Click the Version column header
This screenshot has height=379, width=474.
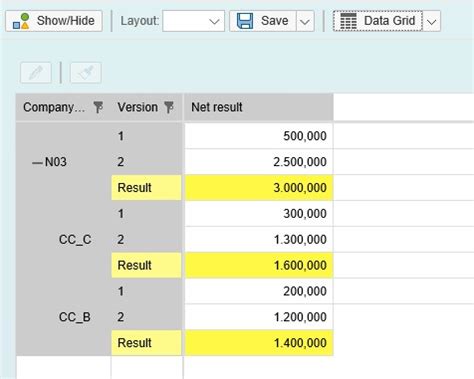(146, 107)
